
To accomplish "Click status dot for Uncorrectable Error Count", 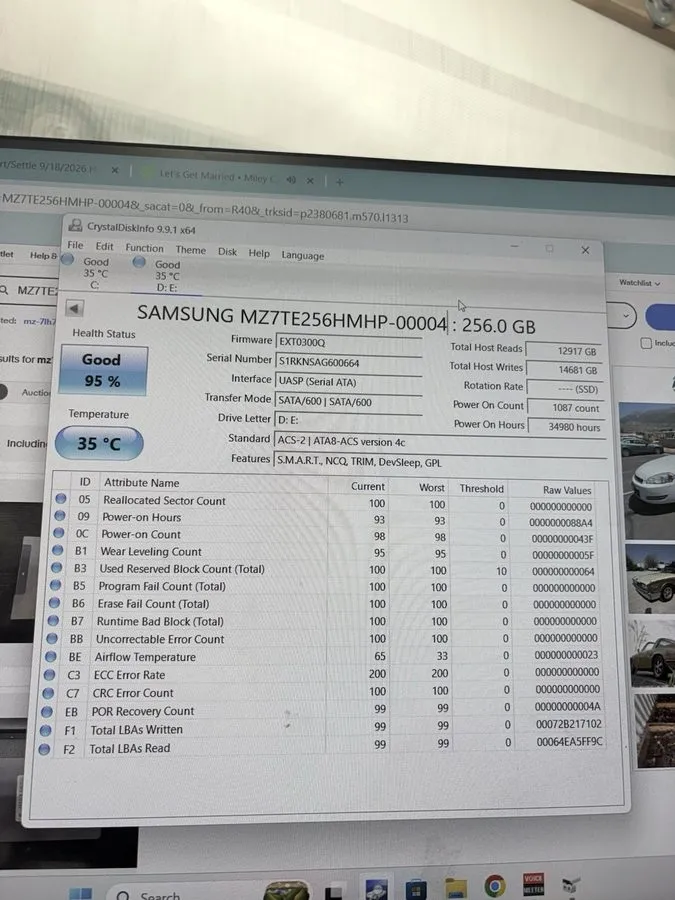I will click(52, 638).
